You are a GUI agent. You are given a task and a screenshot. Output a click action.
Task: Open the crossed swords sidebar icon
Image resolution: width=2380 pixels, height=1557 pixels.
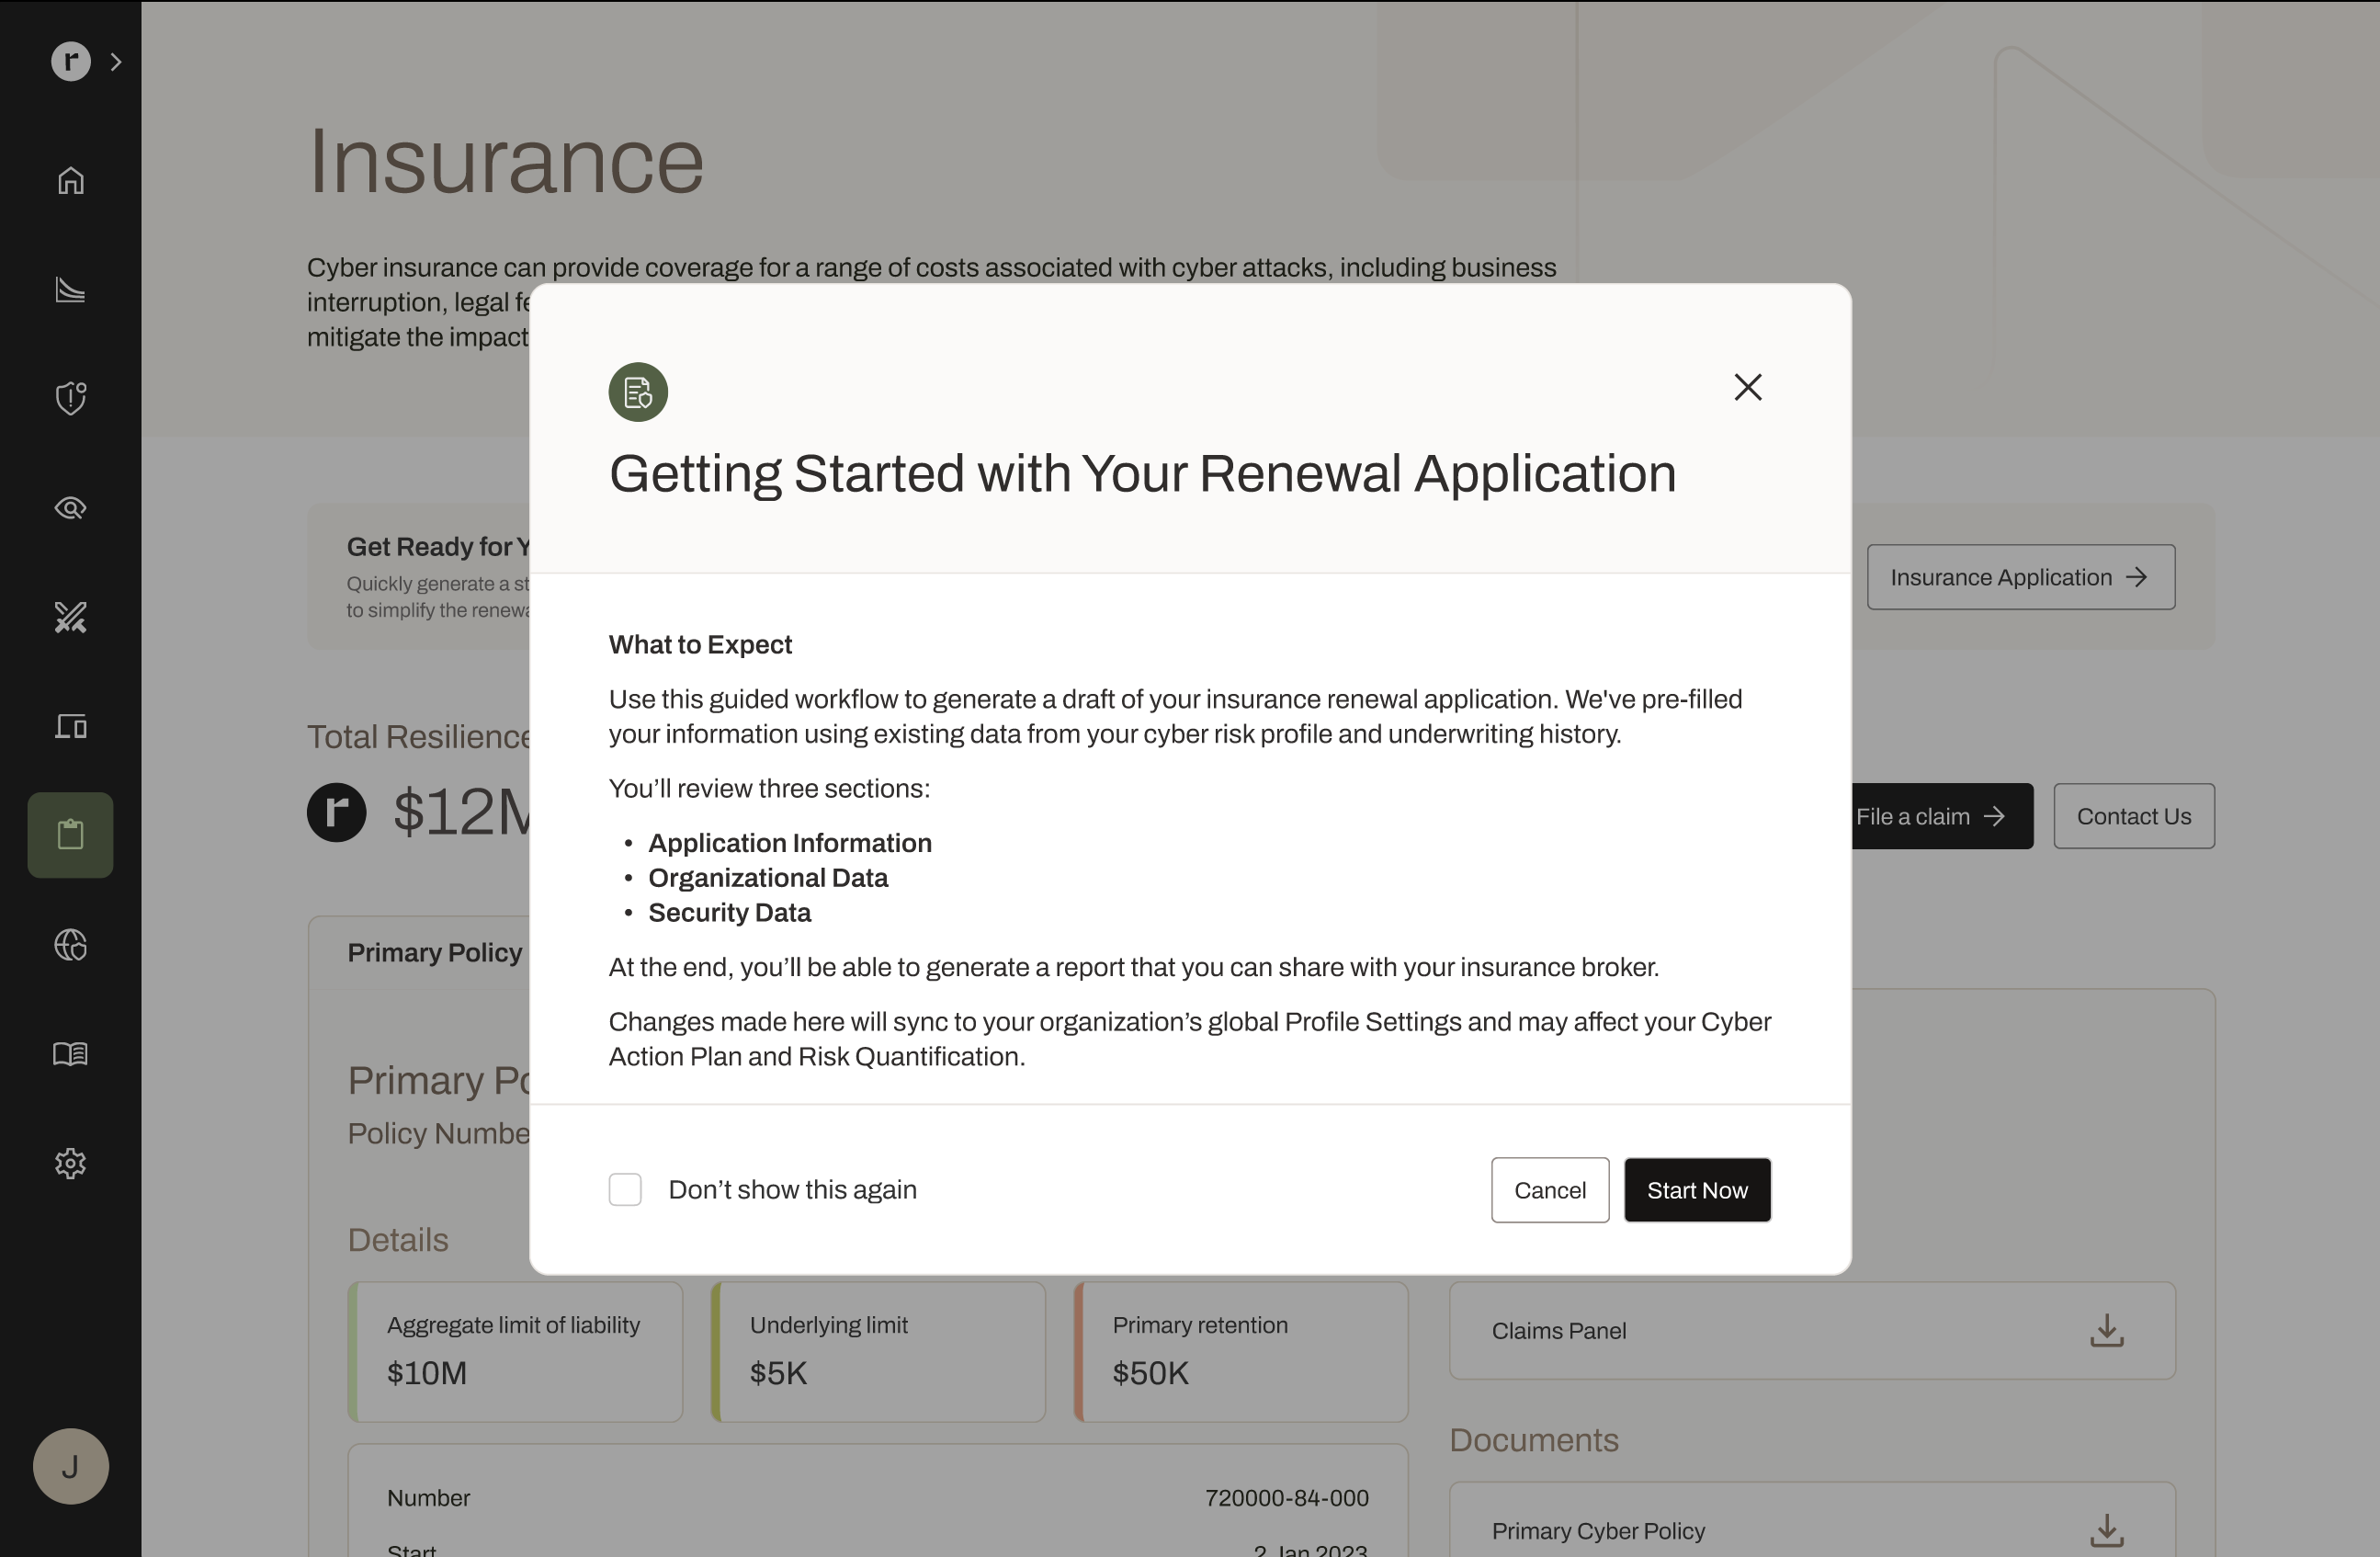[x=70, y=617]
